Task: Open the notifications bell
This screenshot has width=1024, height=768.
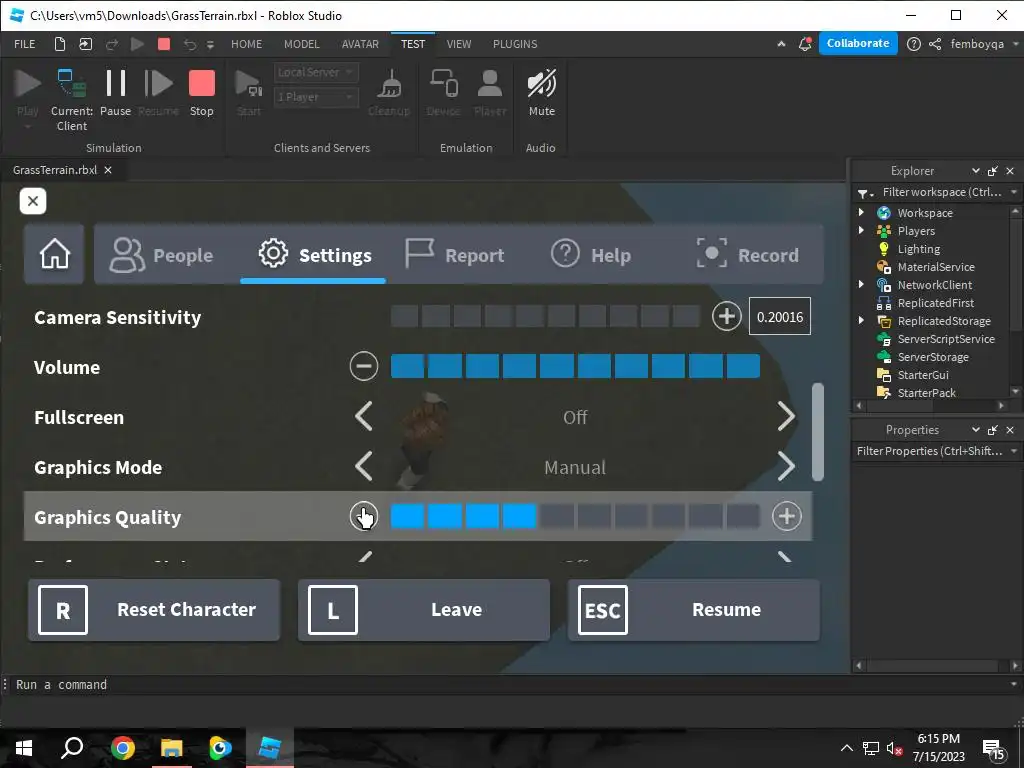Action: pos(805,44)
